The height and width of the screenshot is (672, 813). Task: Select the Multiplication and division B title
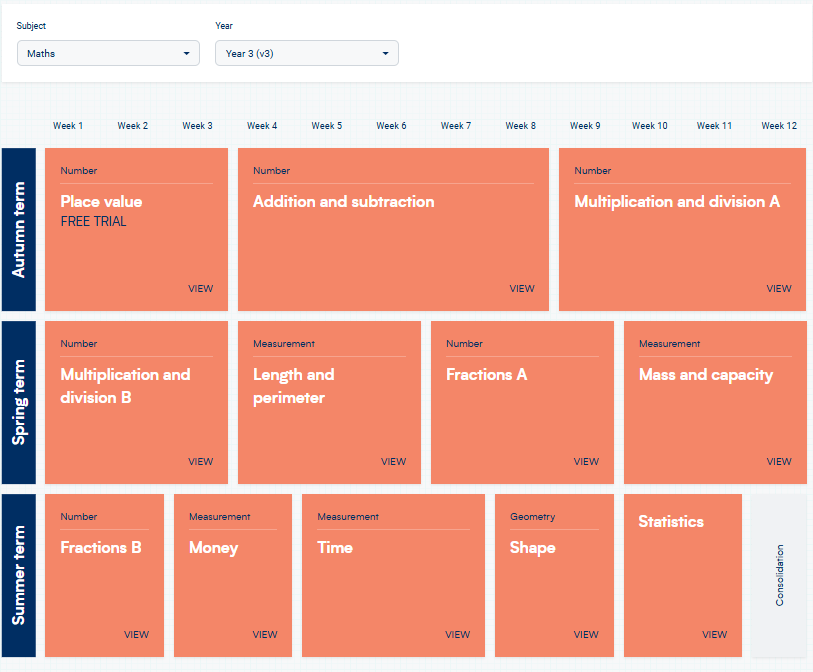pos(125,386)
